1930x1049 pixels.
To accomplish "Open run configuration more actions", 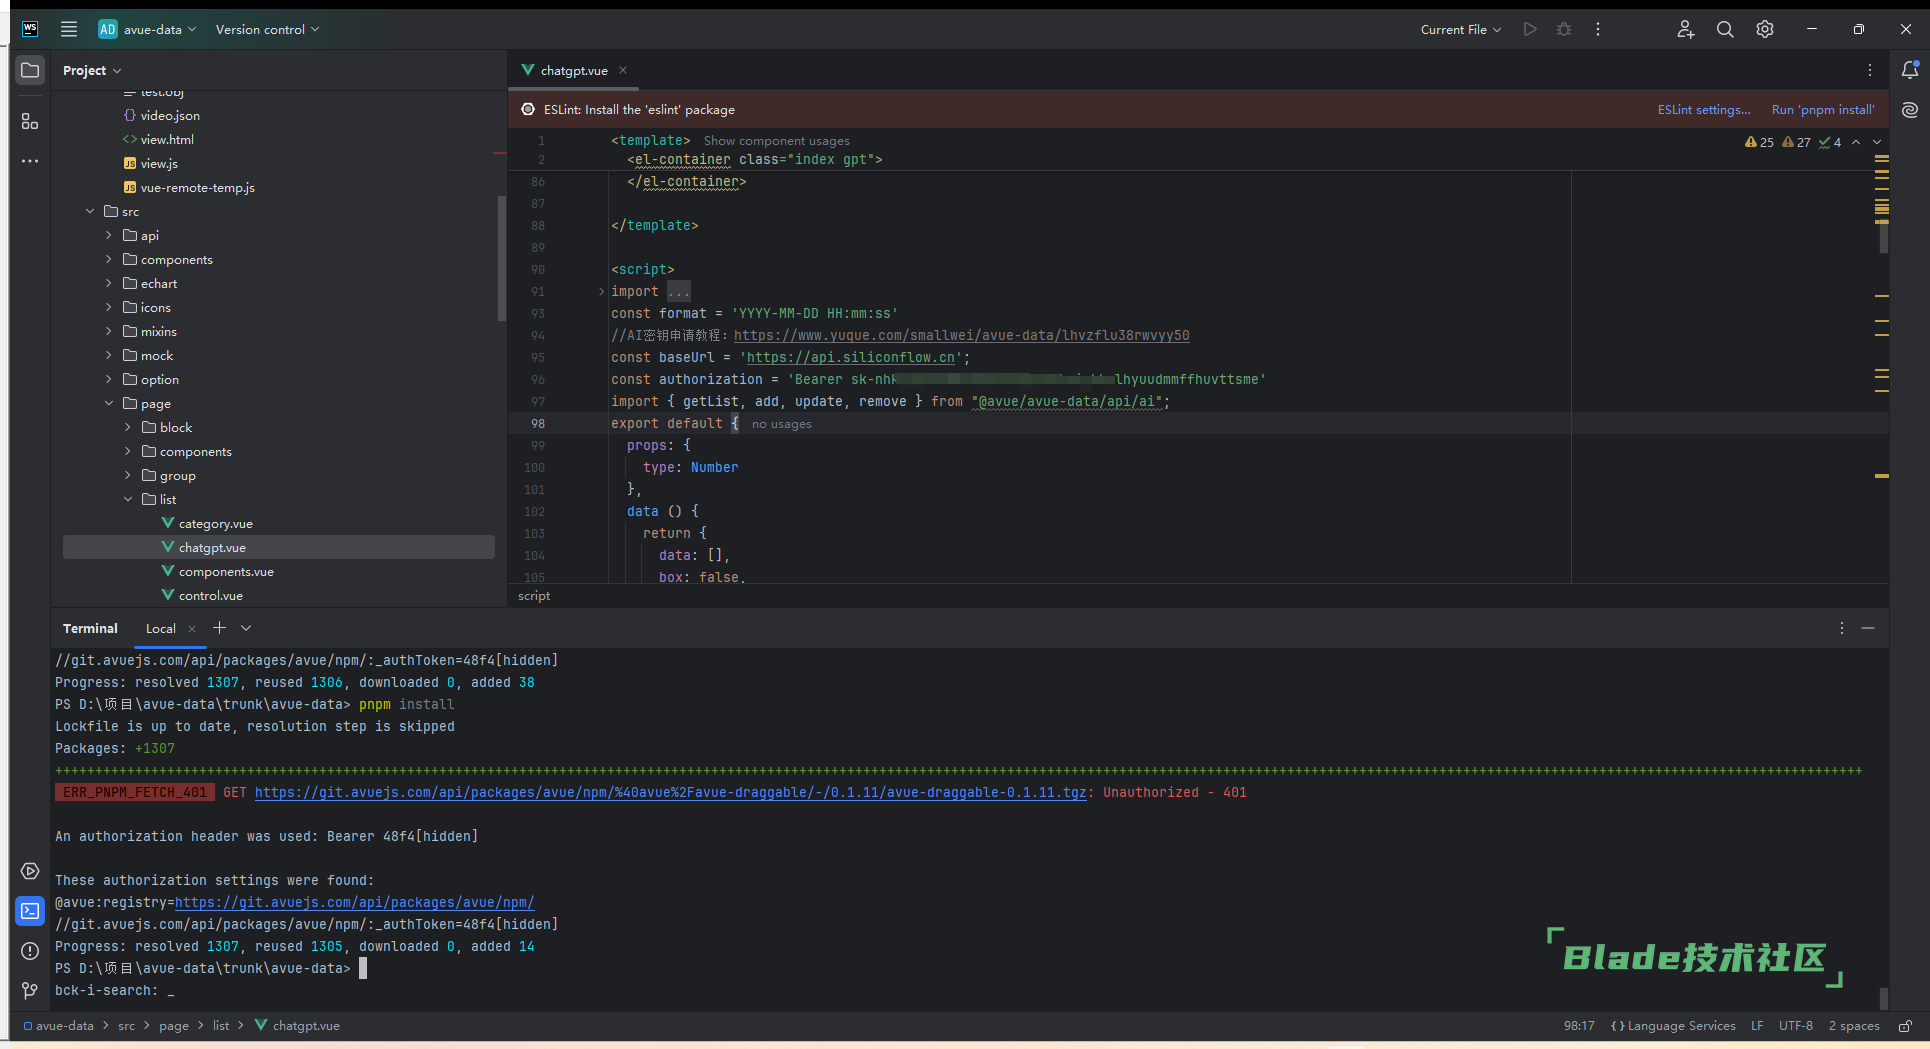I will (1598, 29).
